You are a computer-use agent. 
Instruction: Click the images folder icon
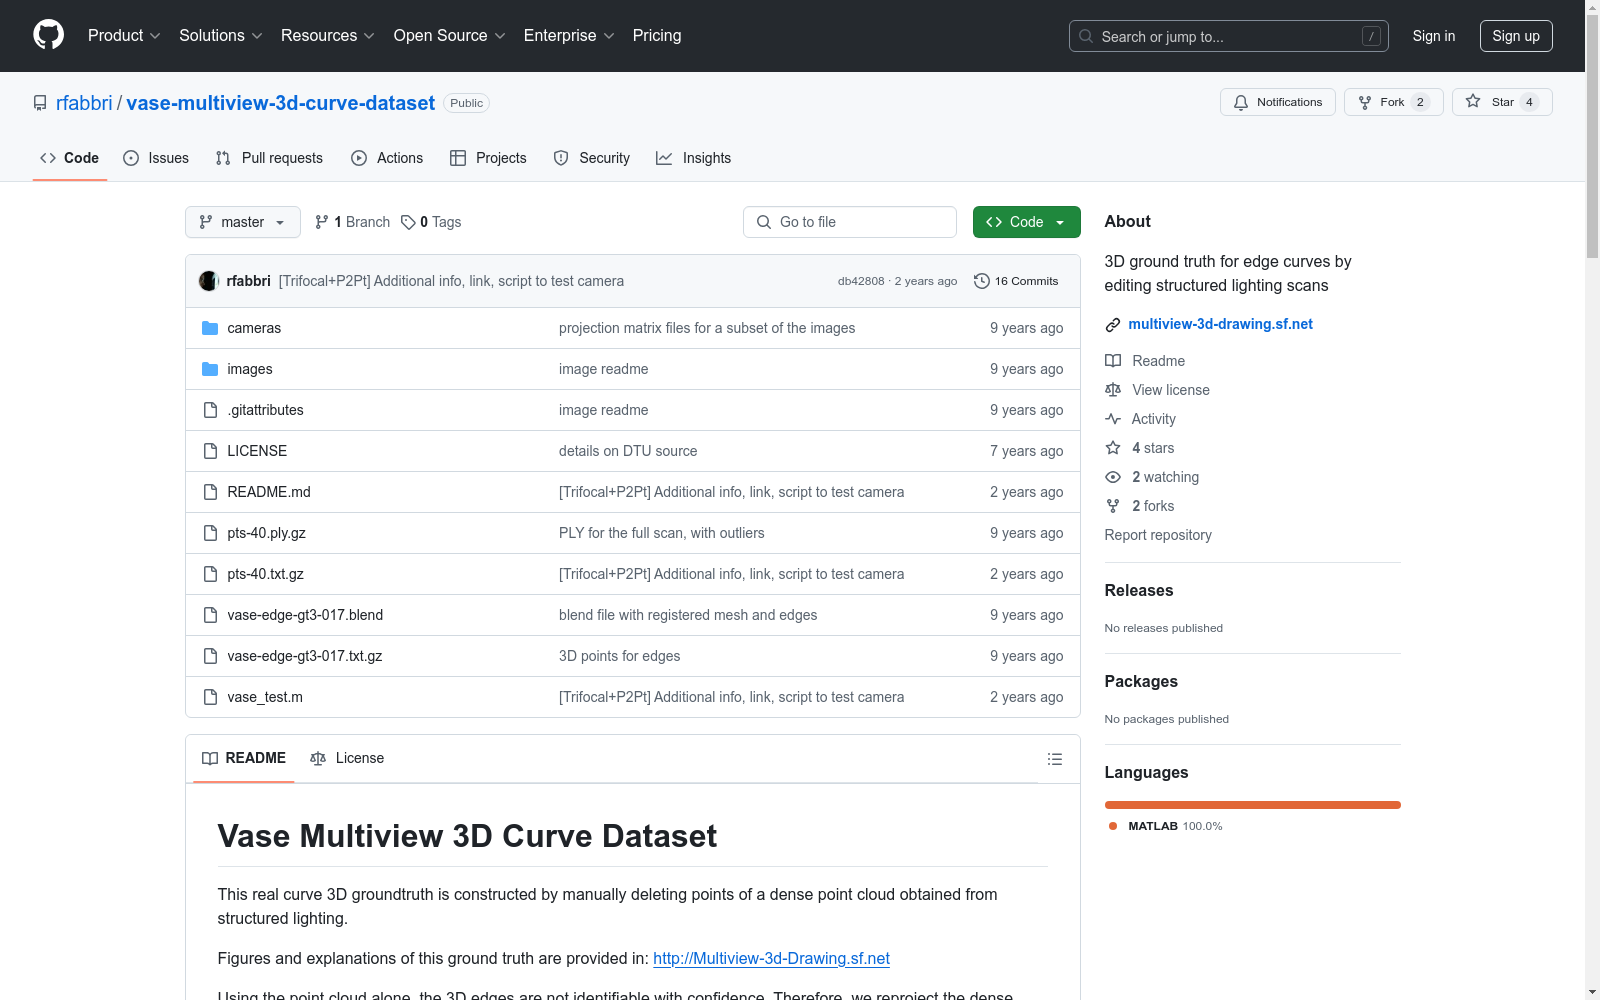(210, 369)
